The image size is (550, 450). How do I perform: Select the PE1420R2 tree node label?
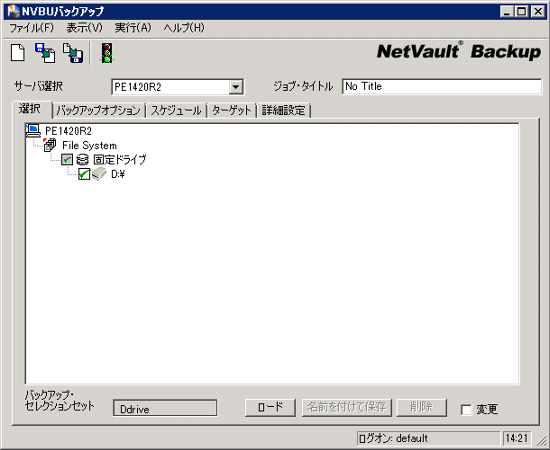68,131
